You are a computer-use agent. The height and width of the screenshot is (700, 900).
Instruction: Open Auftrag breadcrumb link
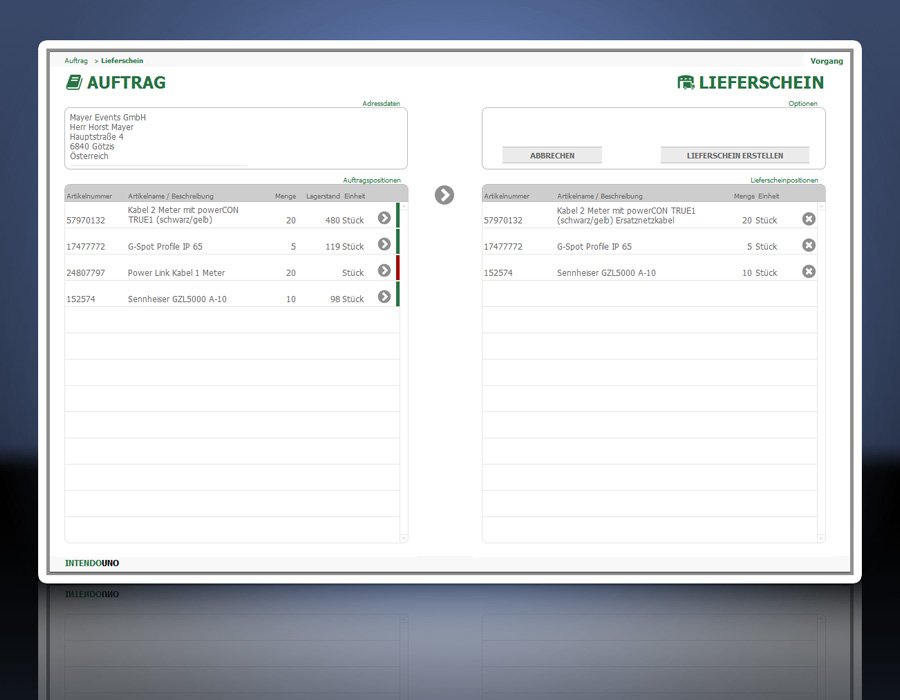pos(76,61)
